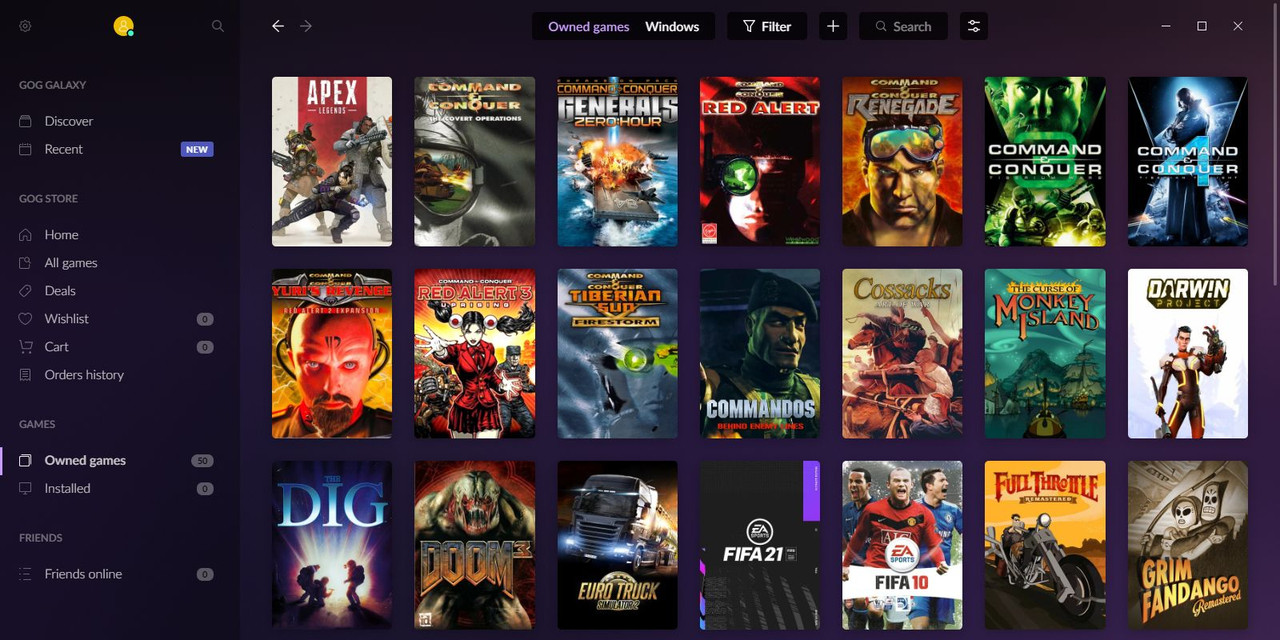Open FIFA 10 game cover
1280x640 pixels.
click(x=902, y=545)
